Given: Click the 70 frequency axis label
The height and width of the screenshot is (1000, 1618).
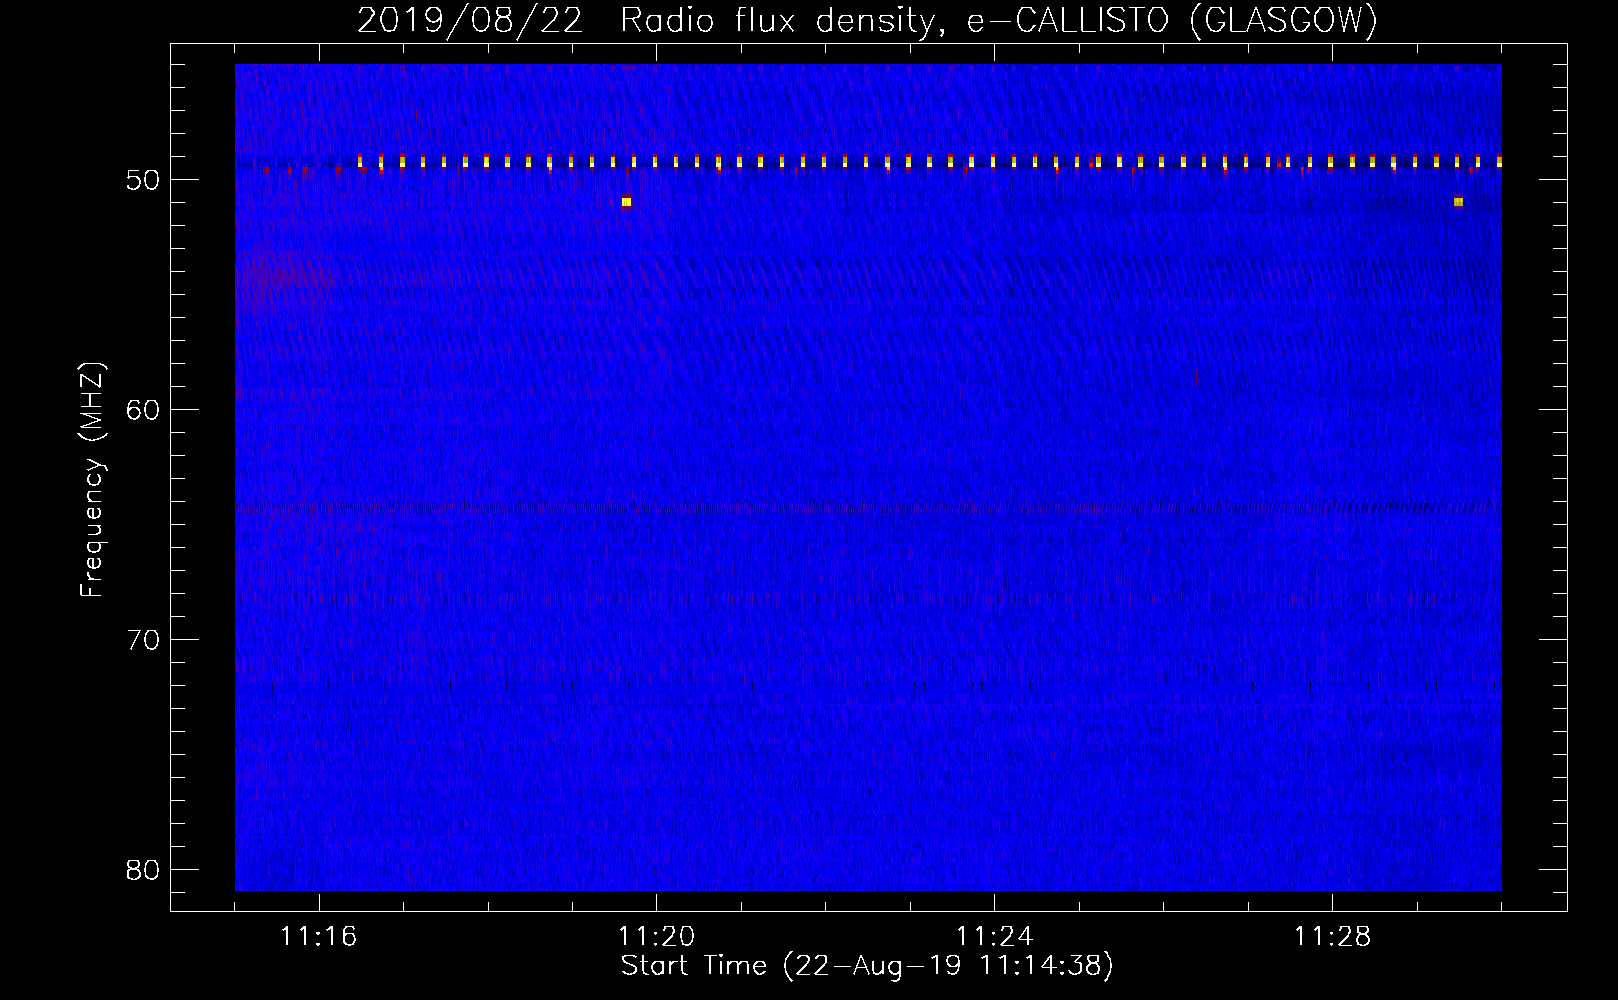Looking at the screenshot, I should click(143, 640).
